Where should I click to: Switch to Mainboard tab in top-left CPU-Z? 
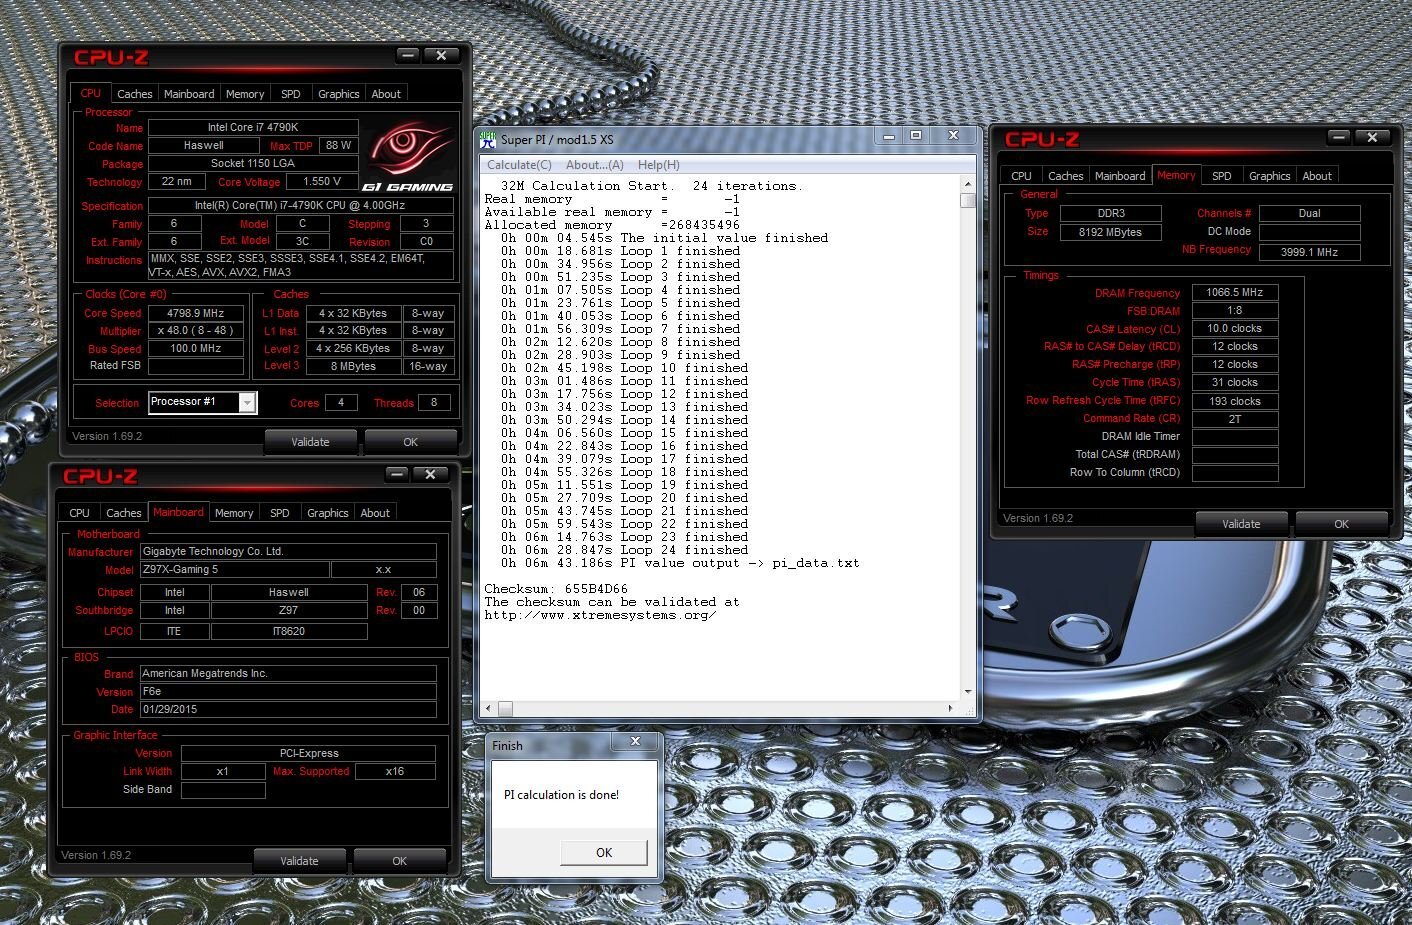click(x=189, y=94)
